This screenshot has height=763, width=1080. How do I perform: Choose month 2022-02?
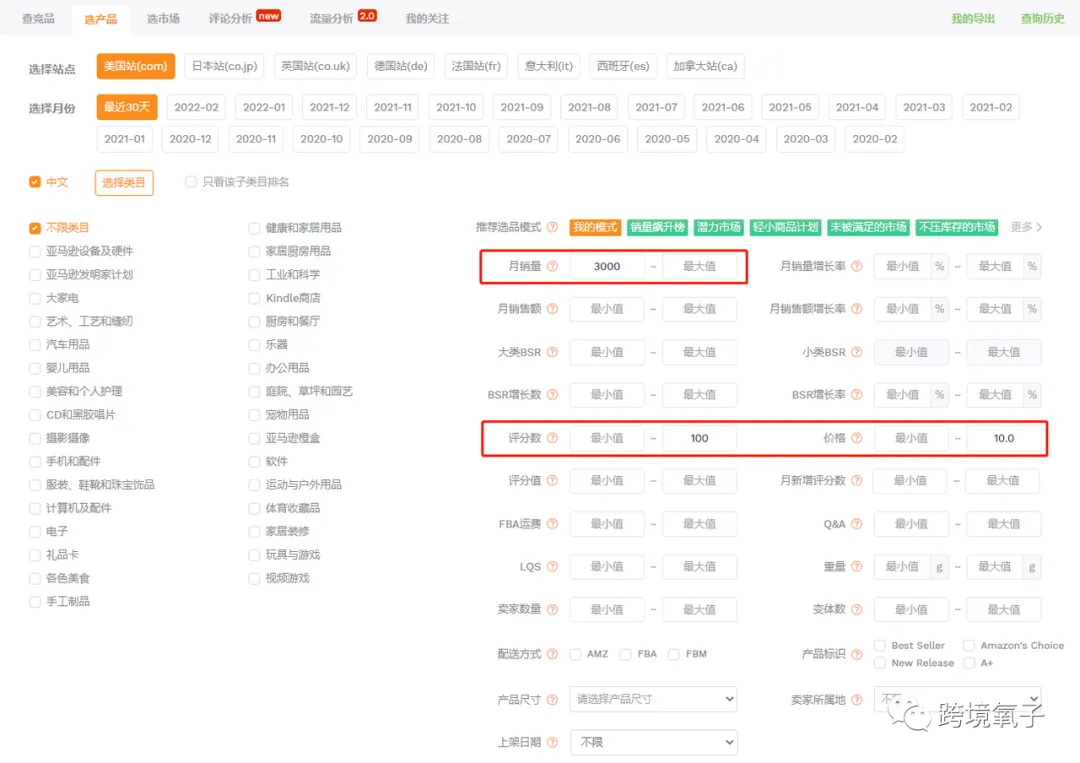196,107
